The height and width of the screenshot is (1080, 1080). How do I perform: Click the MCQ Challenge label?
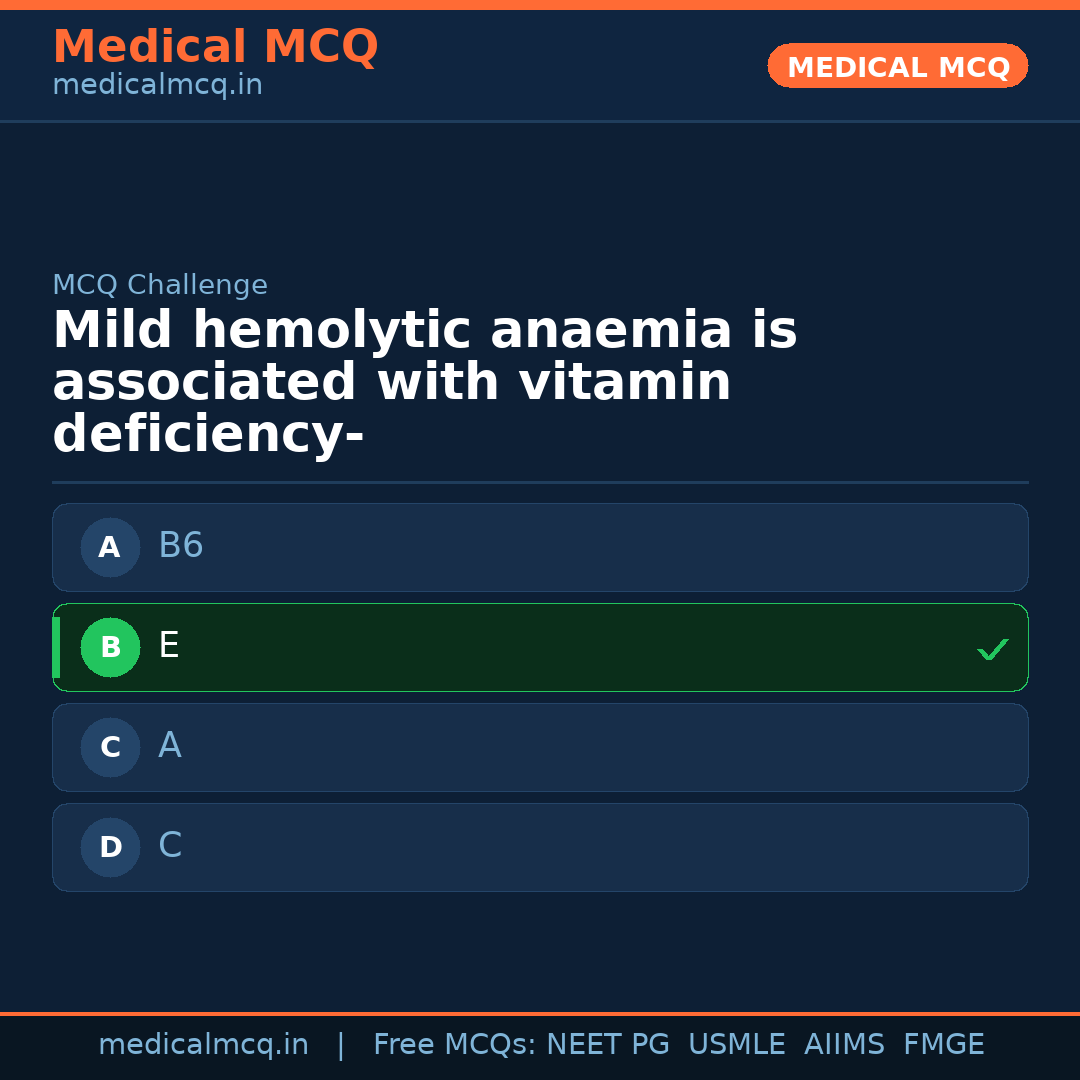pyautogui.click(x=160, y=285)
